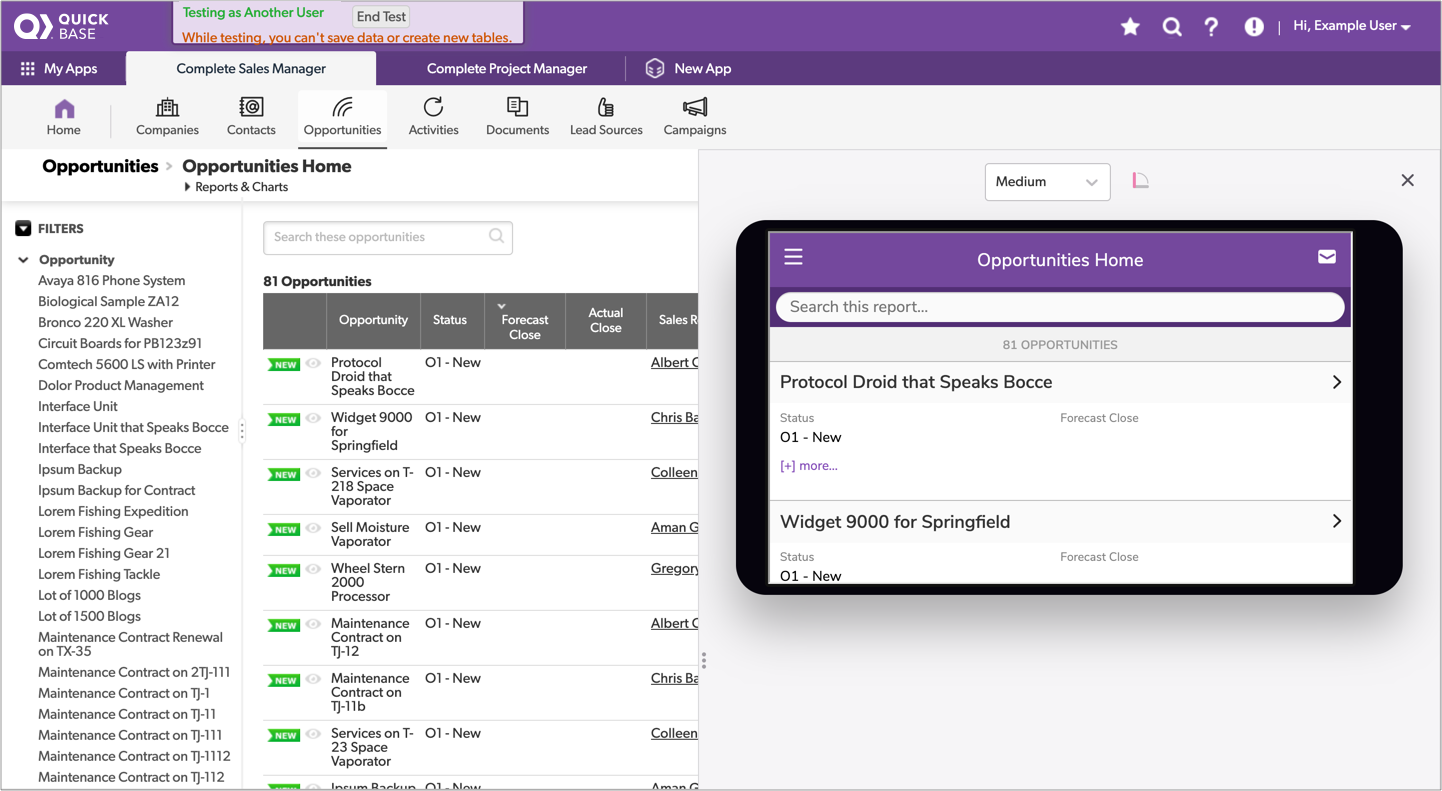Open the Lead Sources table

click(x=606, y=117)
